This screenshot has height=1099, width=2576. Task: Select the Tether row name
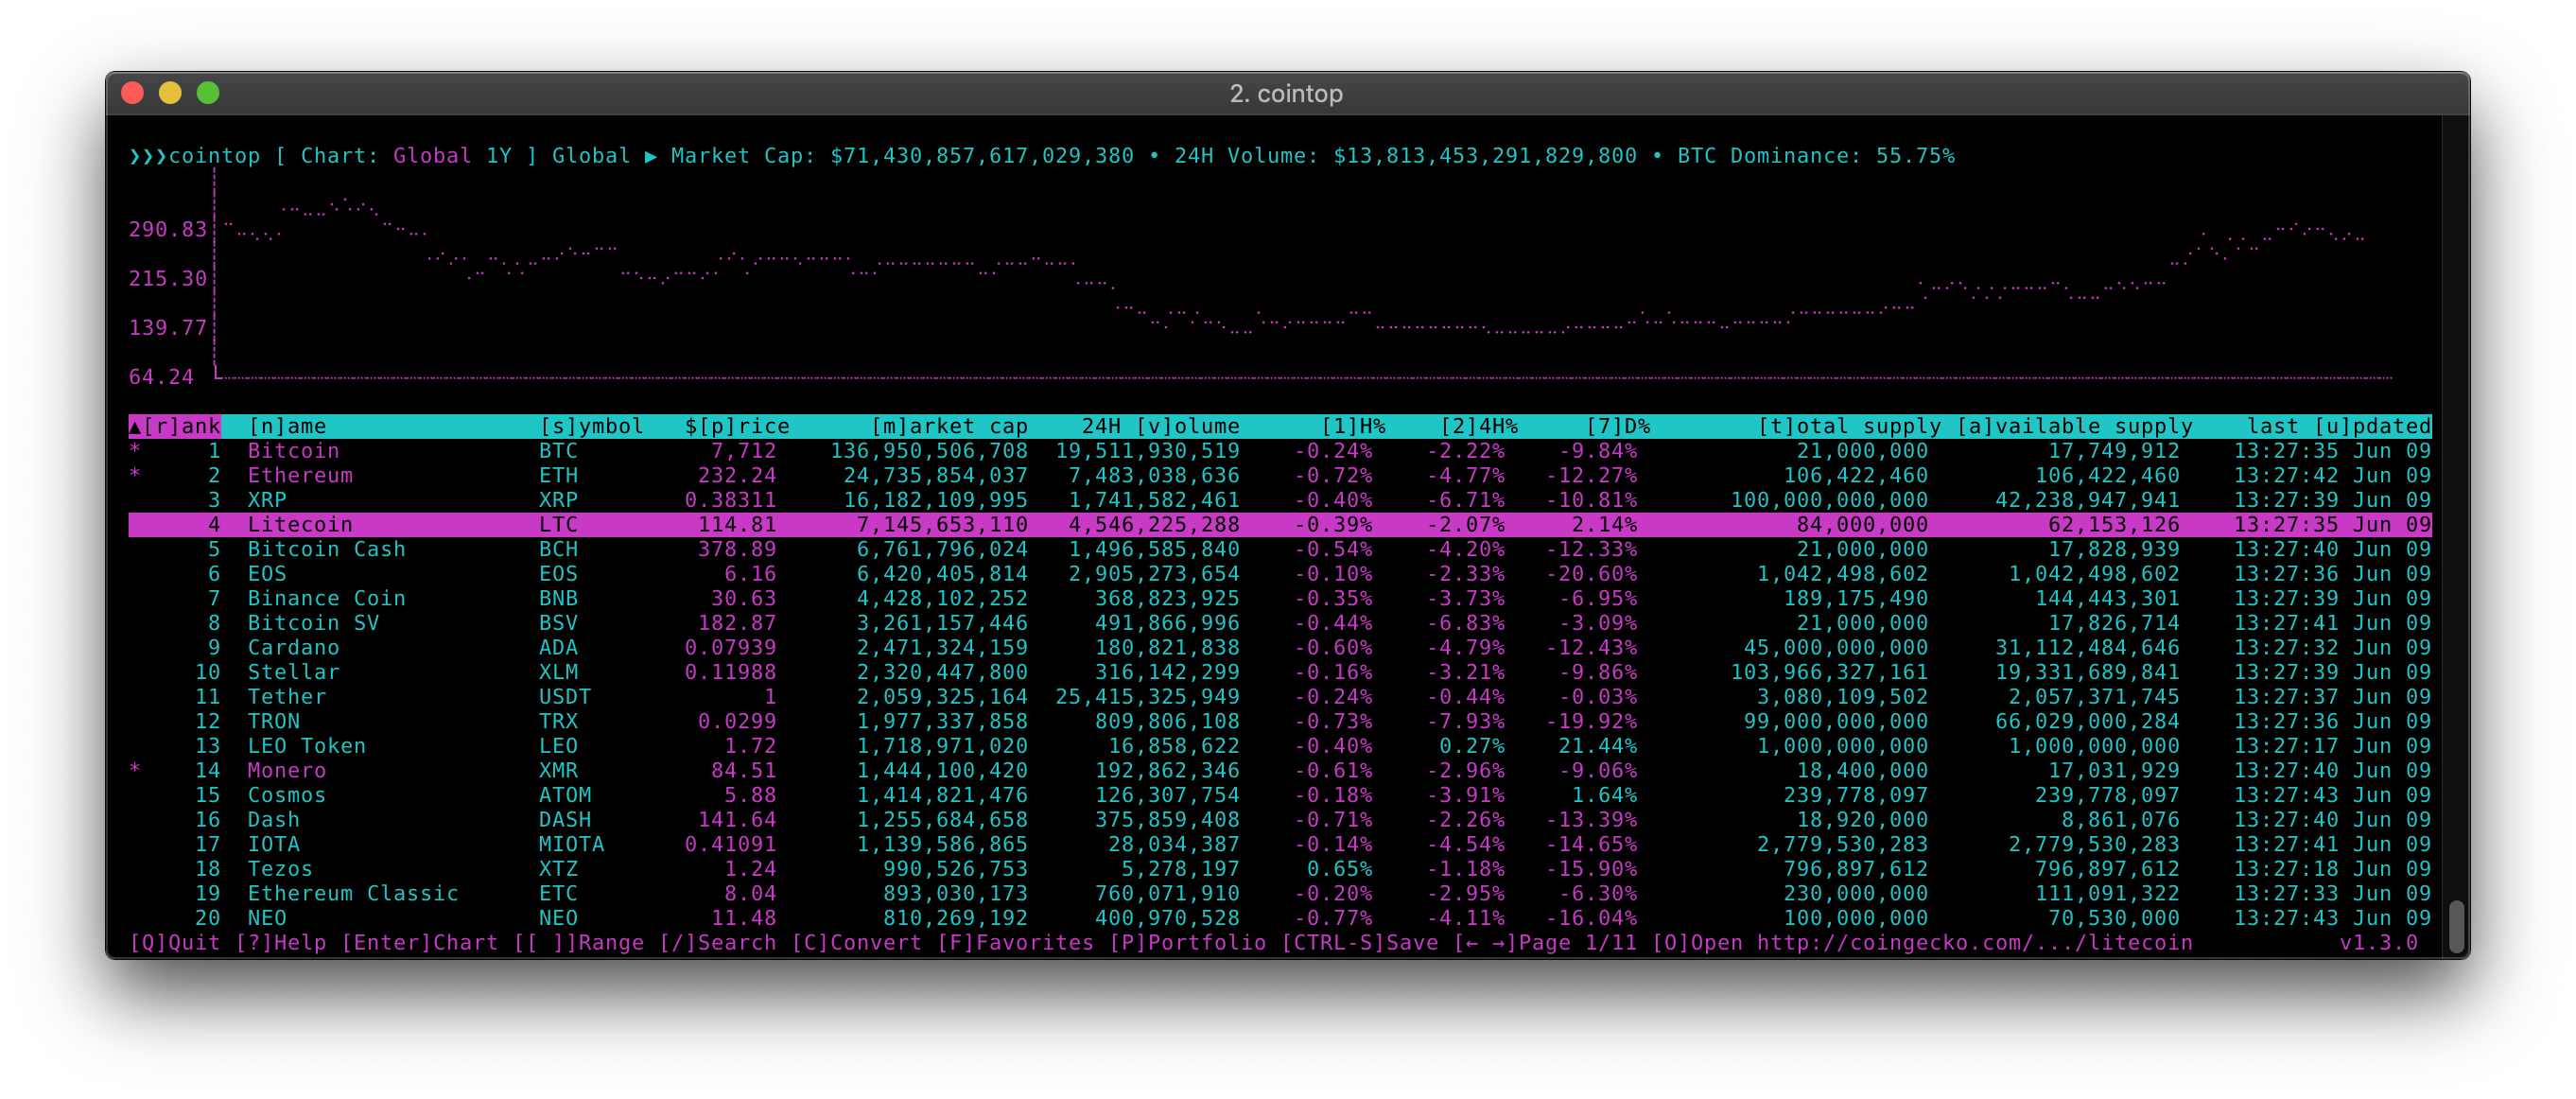287,697
